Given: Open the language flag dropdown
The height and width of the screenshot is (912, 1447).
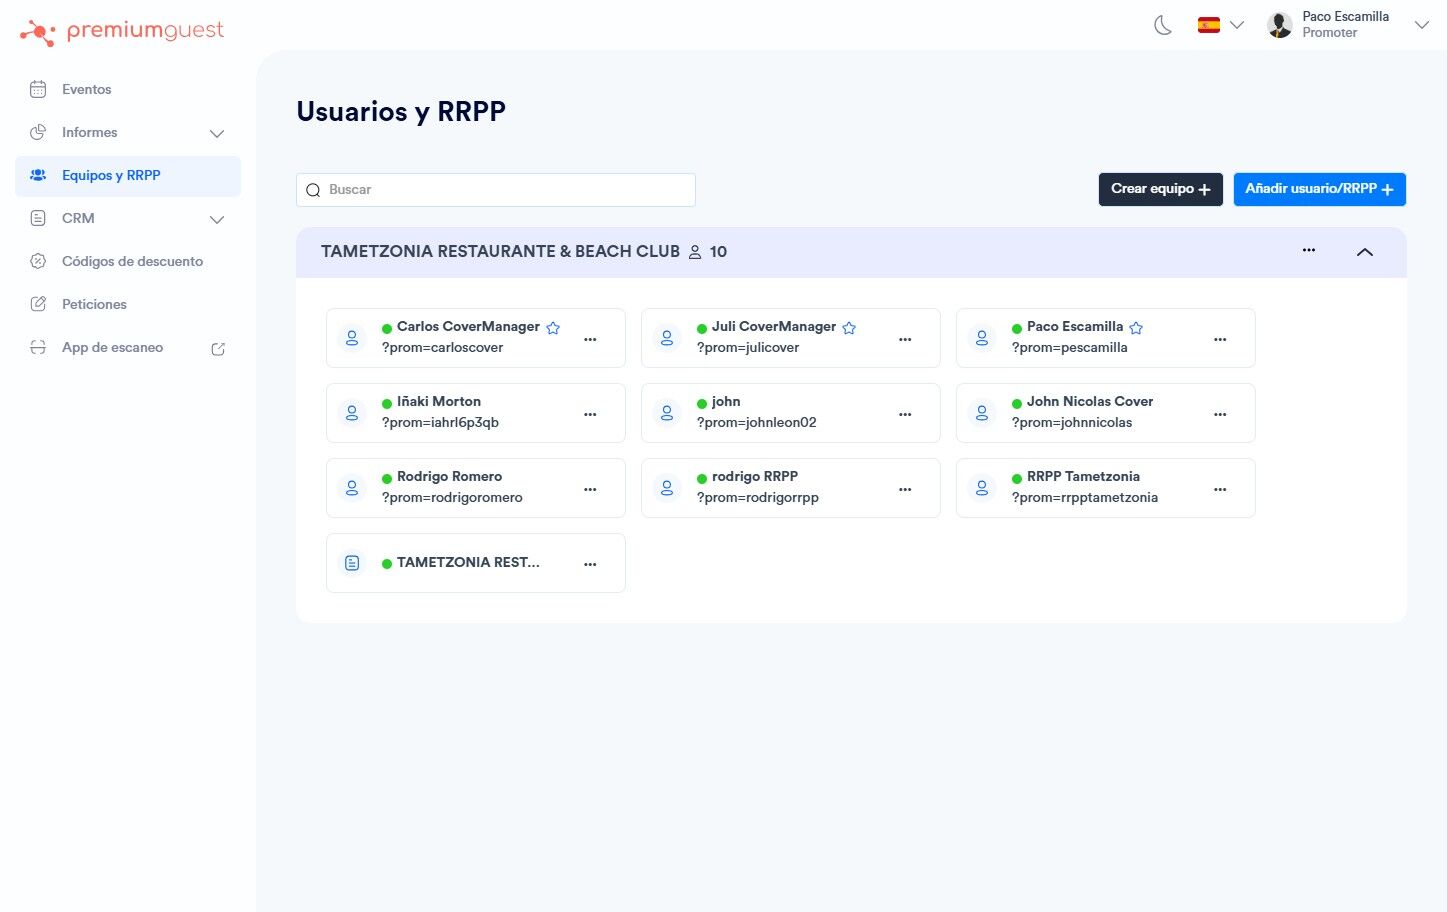Looking at the screenshot, I should [x=1221, y=25].
